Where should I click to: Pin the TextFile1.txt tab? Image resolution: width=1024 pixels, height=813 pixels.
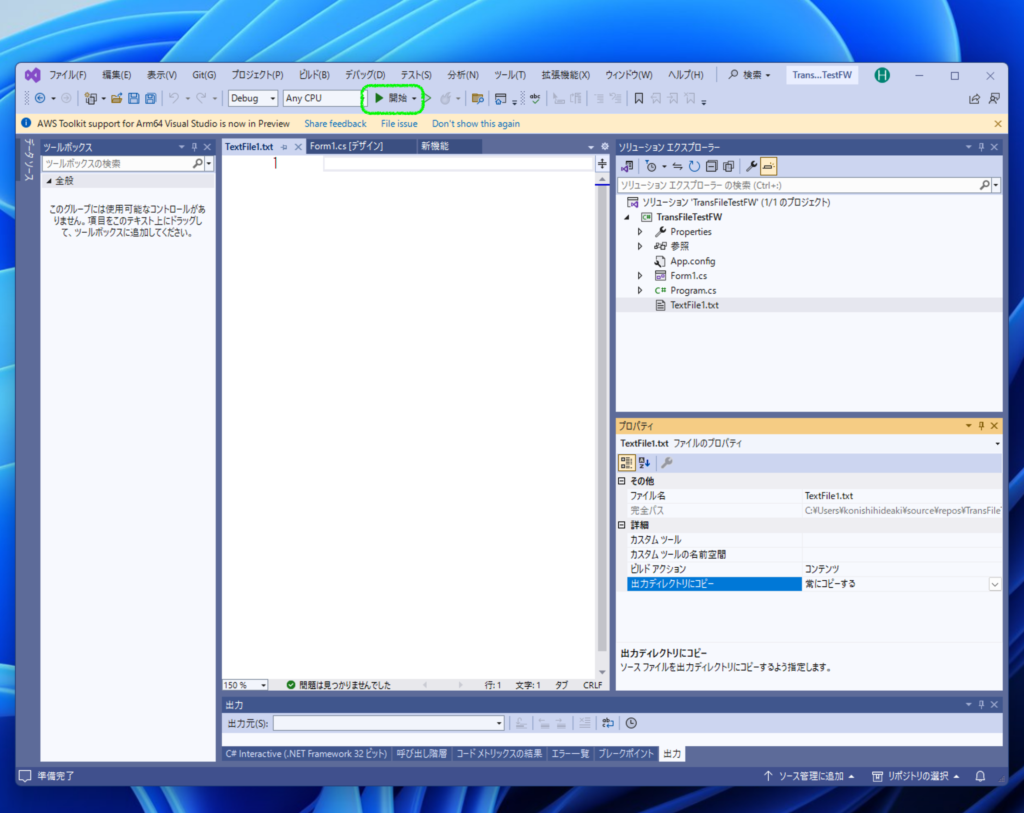tap(284, 147)
